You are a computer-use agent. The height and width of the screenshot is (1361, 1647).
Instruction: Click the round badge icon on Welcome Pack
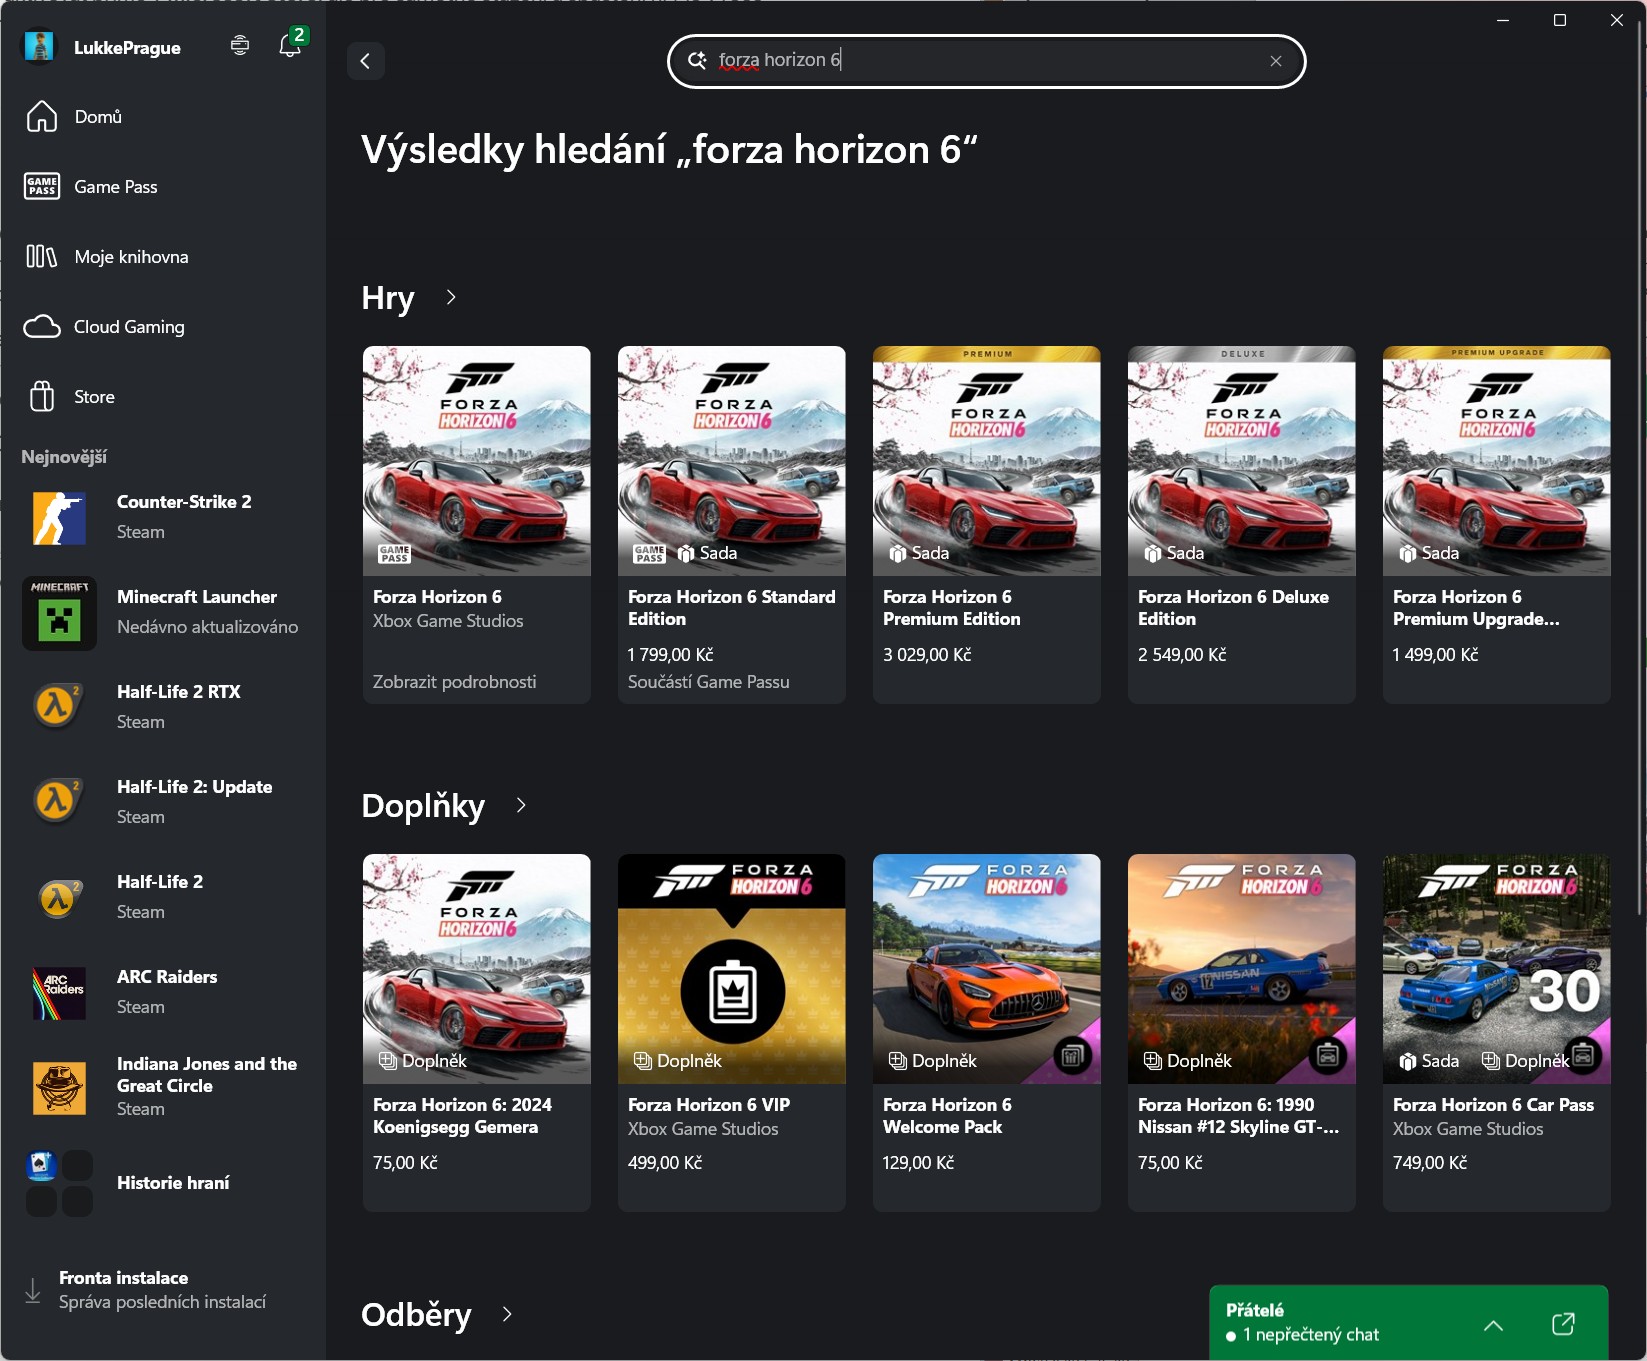coord(1073,1056)
